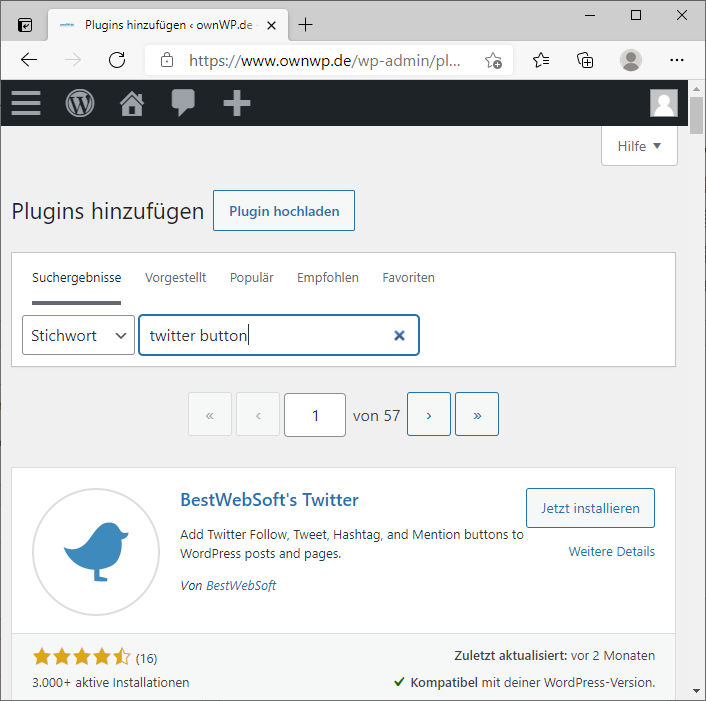The width and height of the screenshot is (706, 701).
Task: Click Plugin hochladen button
Action: pyautogui.click(x=284, y=211)
